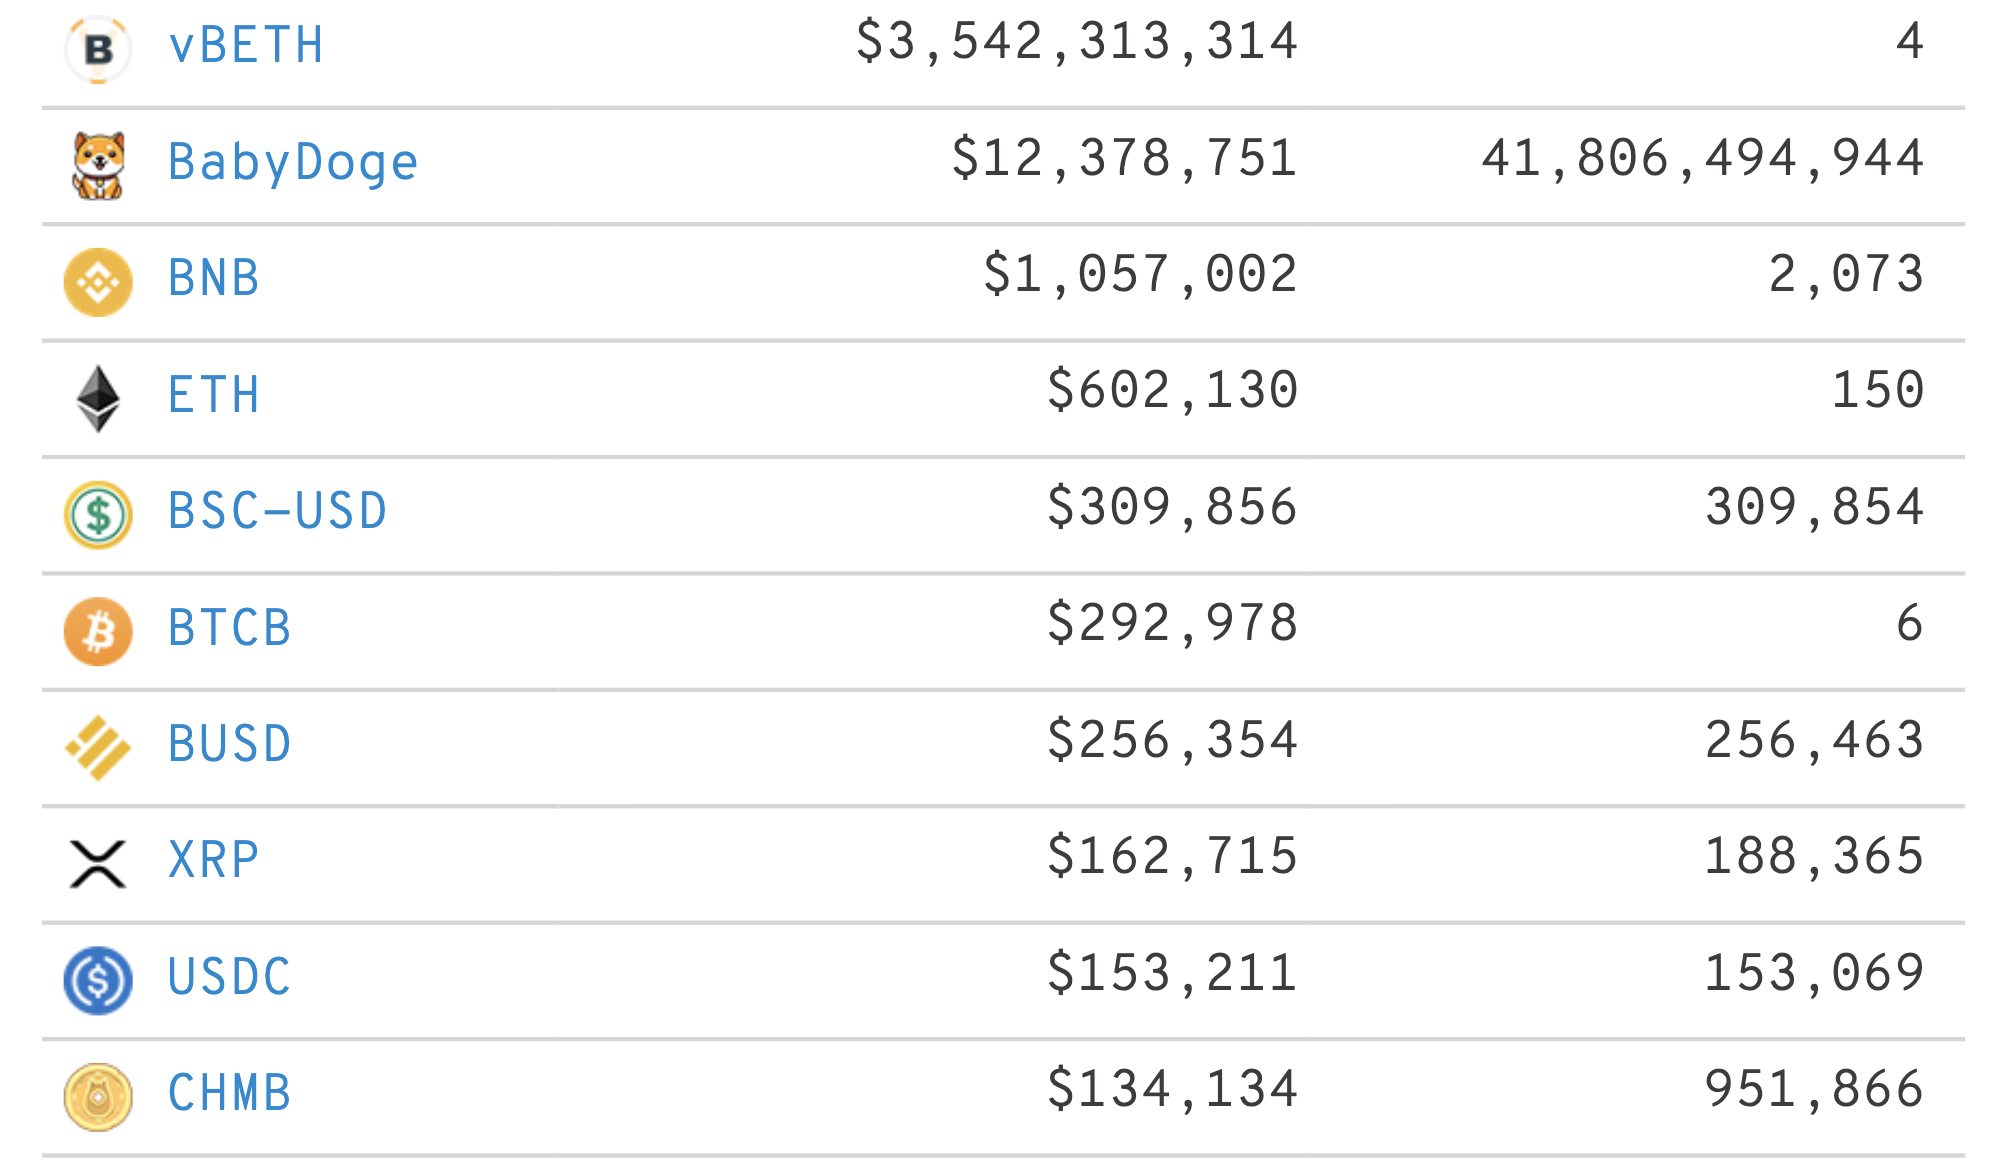The image size is (2000, 1160).
Task: Open the BUSD token link
Action: click(230, 744)
